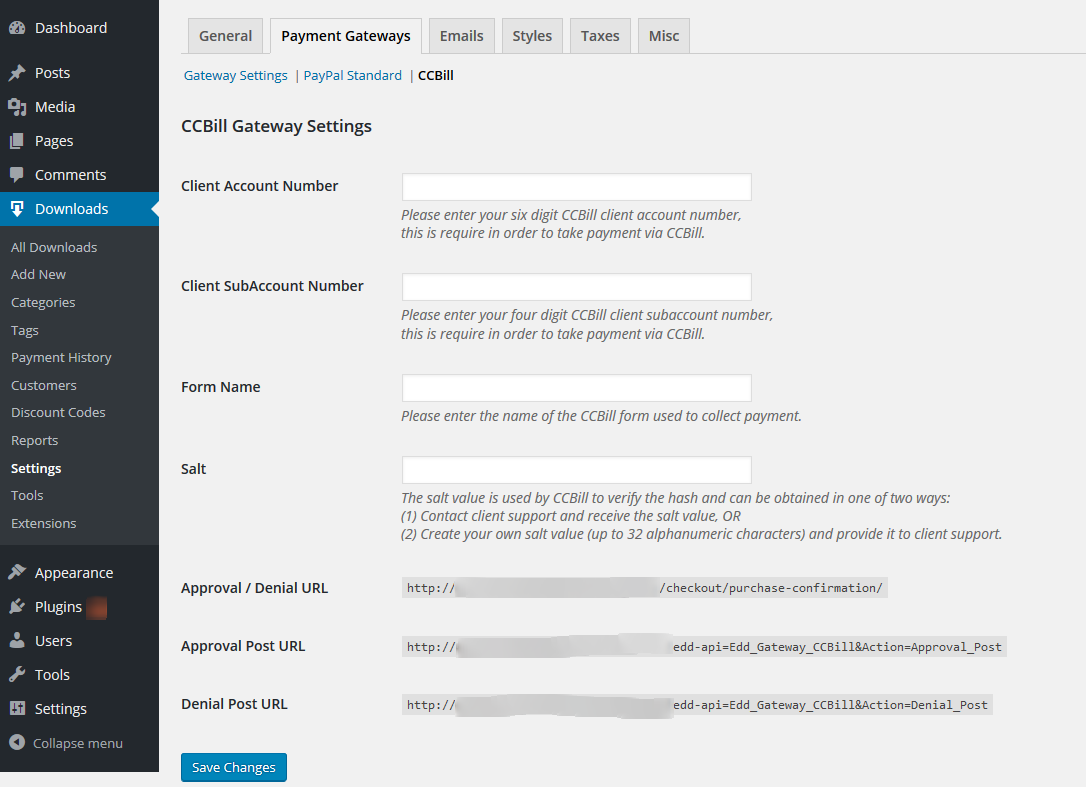The width and height of the screenshot is (1086, 787).
Task: Click the Comments speech bubble icon
Action: tap(17, 175)
